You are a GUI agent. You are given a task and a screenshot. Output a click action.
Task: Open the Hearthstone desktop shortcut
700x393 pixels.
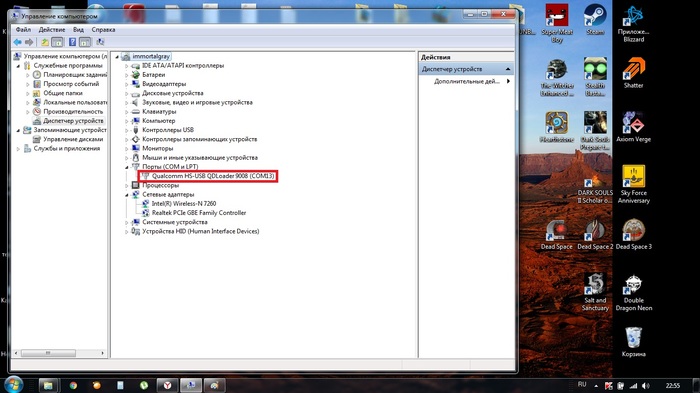click(x=557, y=127)
